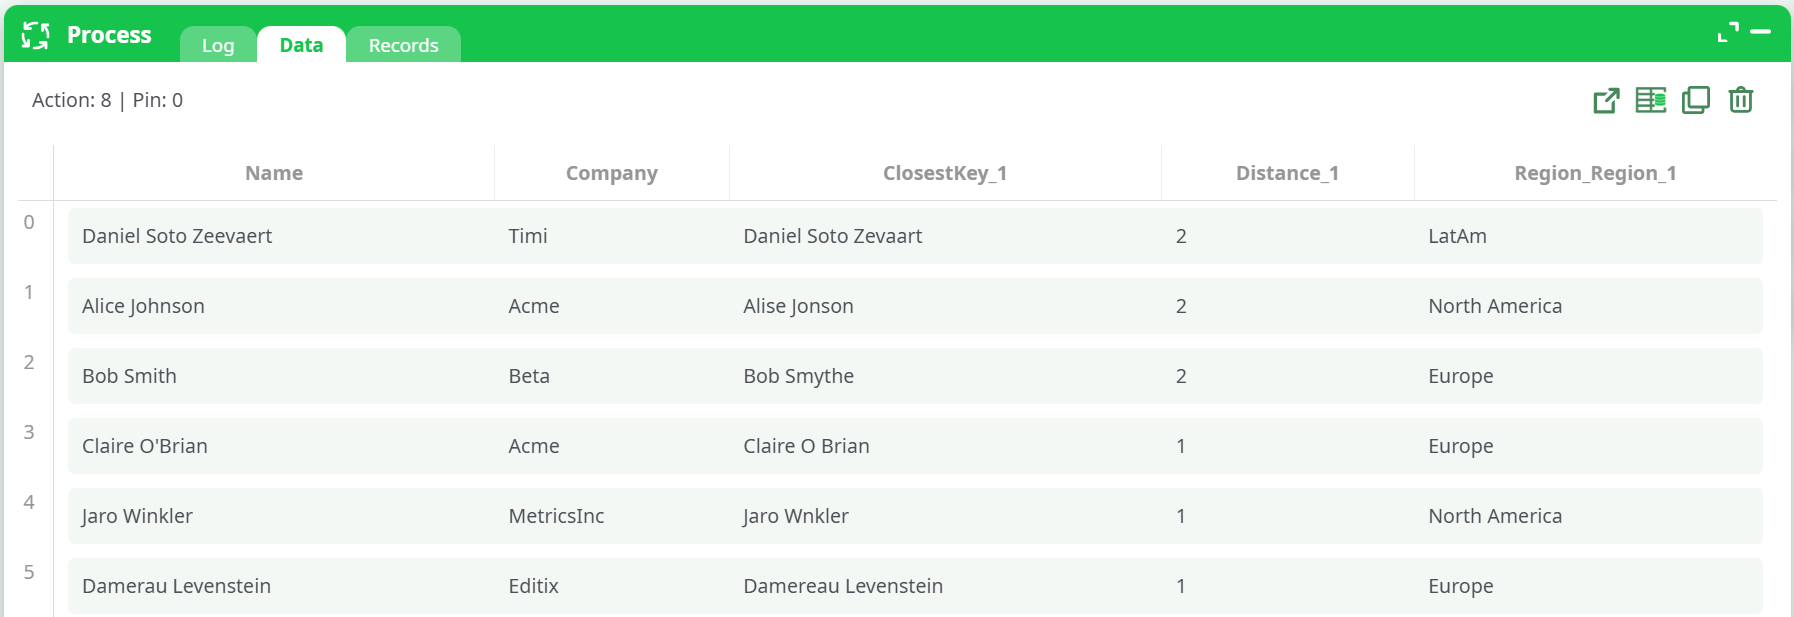The width and height of the screenshot is (1794, 617).
Task: Sort by the ClosestKey_1 column
Action: 945,172
